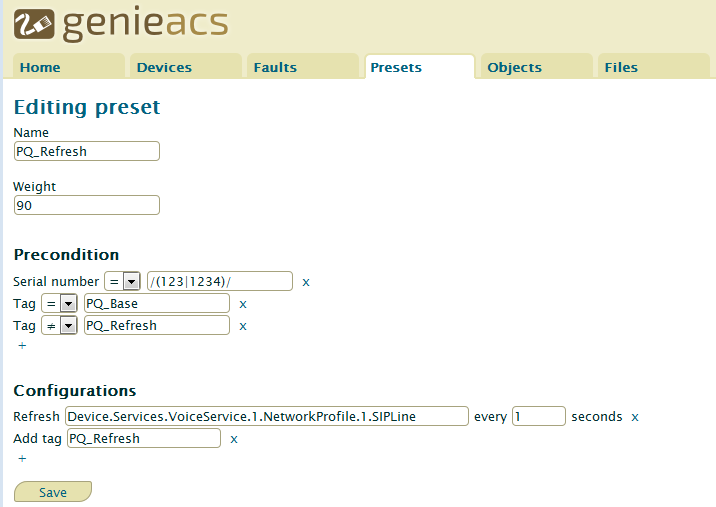
Task: Click the Weight input field
Action: pos(87,205)
